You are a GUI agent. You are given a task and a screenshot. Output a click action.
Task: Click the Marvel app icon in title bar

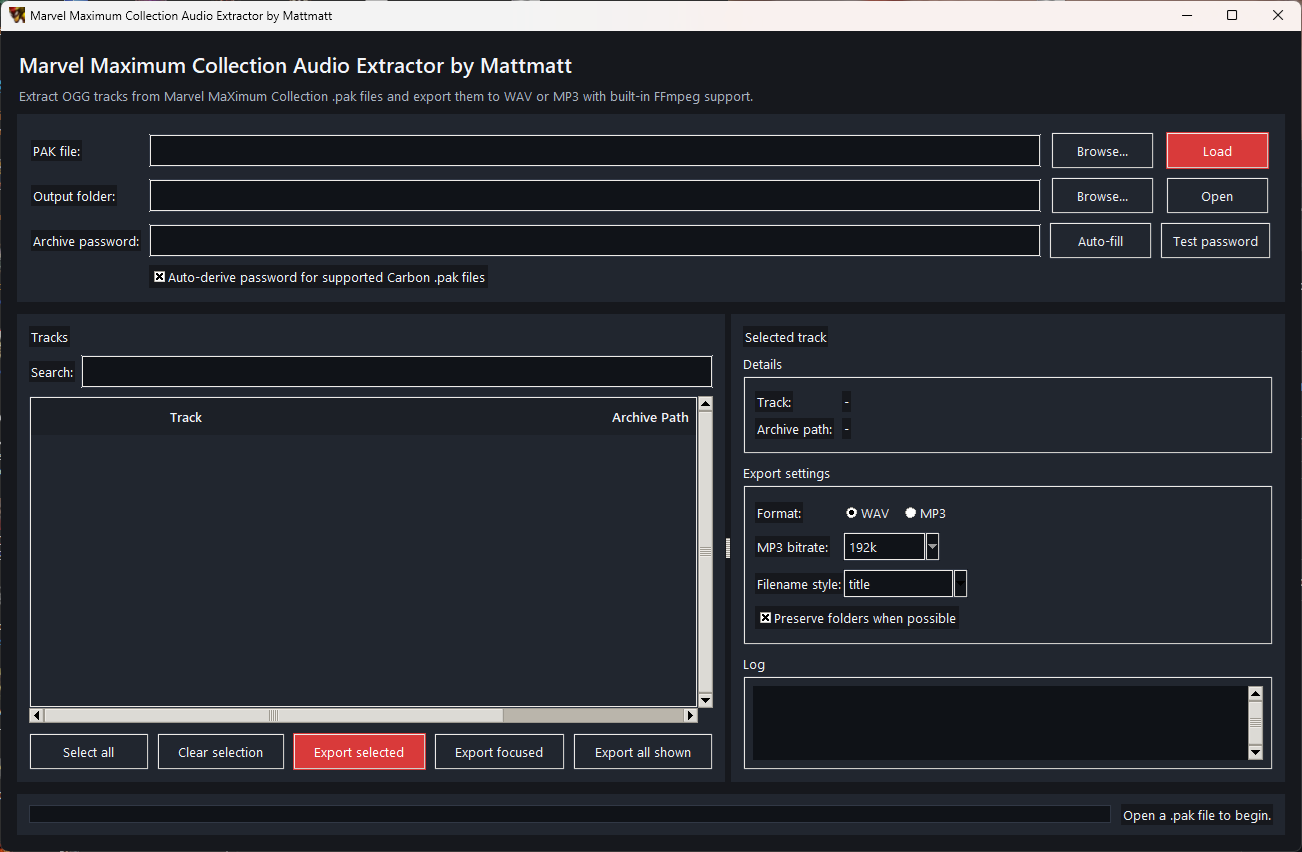pyautogui.click(x=15, y=15)
